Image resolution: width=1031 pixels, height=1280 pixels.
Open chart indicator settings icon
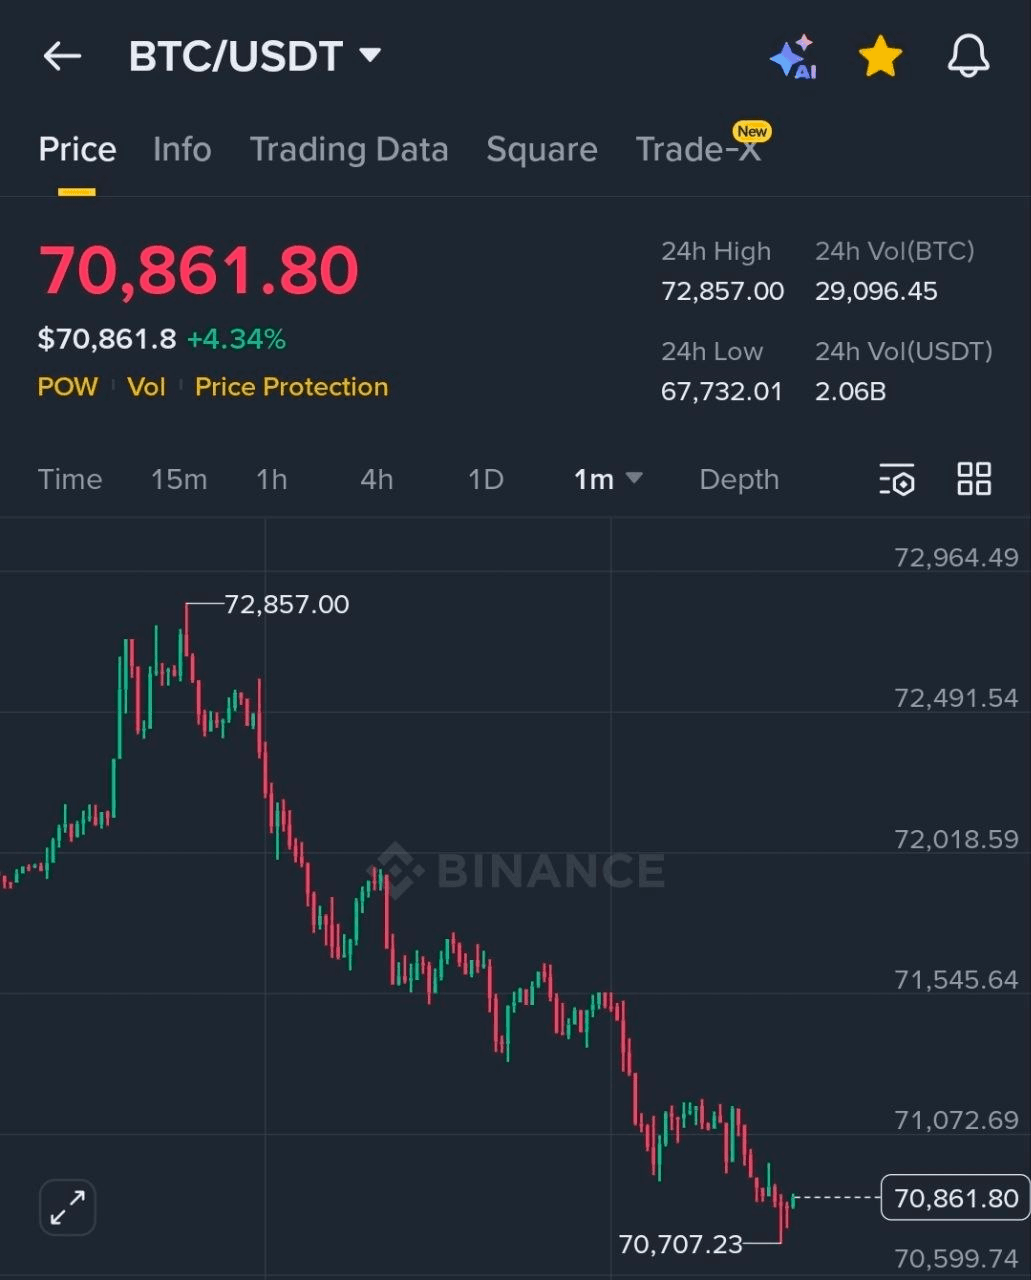pyautogui.click(x=897, y=479)
